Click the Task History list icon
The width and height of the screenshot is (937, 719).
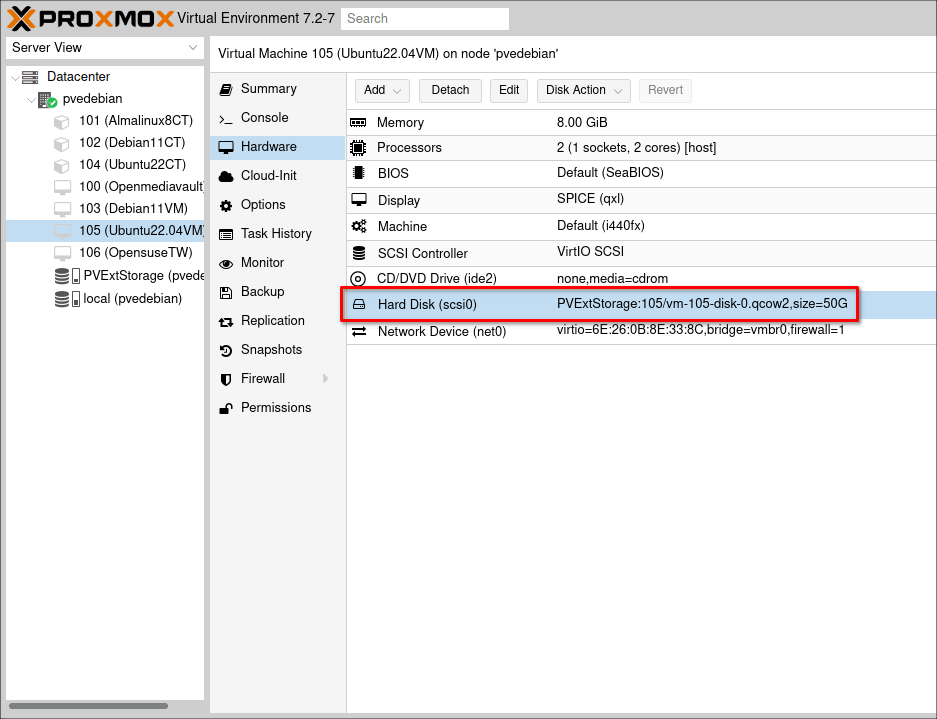point(226,234)
